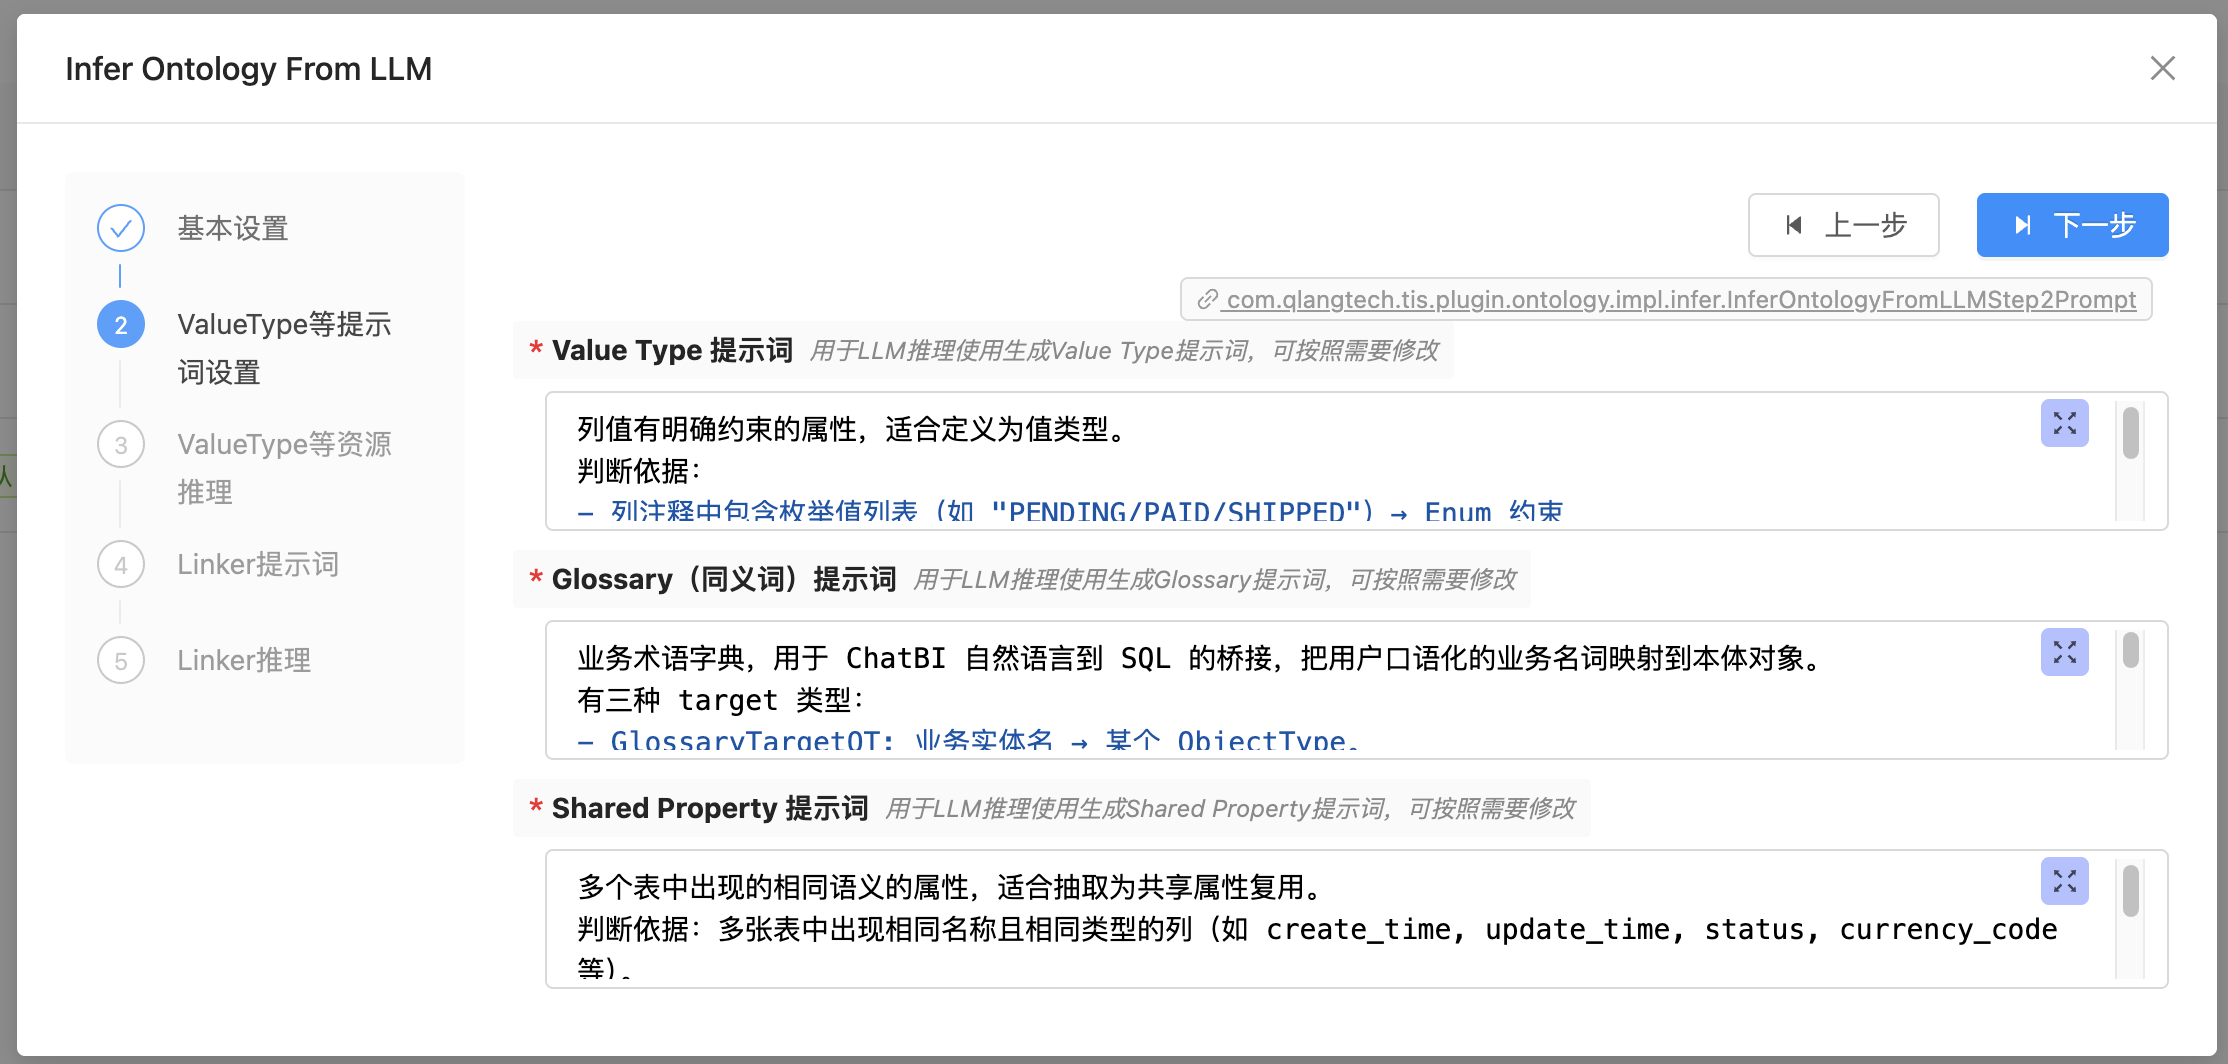Open the ValueType等提示词设置 step

[x=284, y=348]
